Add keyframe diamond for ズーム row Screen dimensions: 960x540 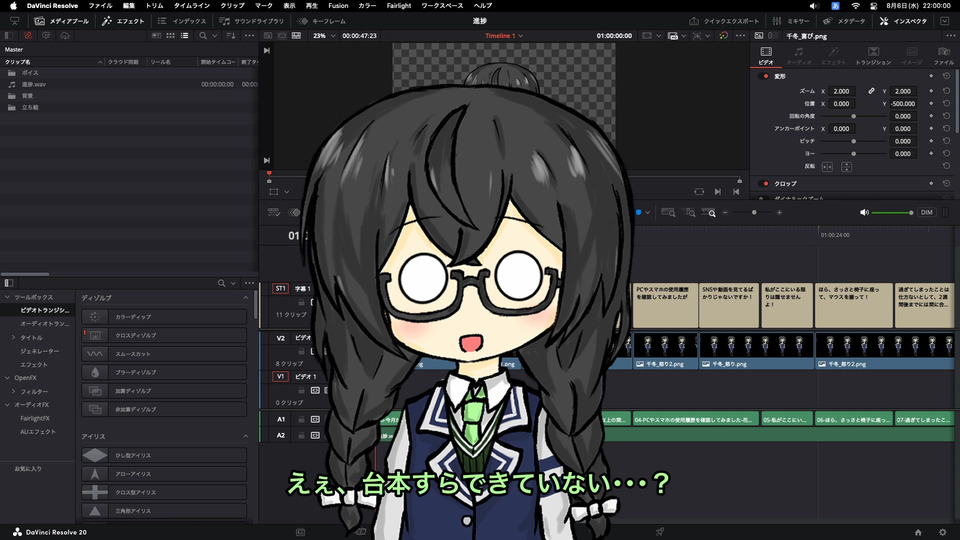(931, 91)
